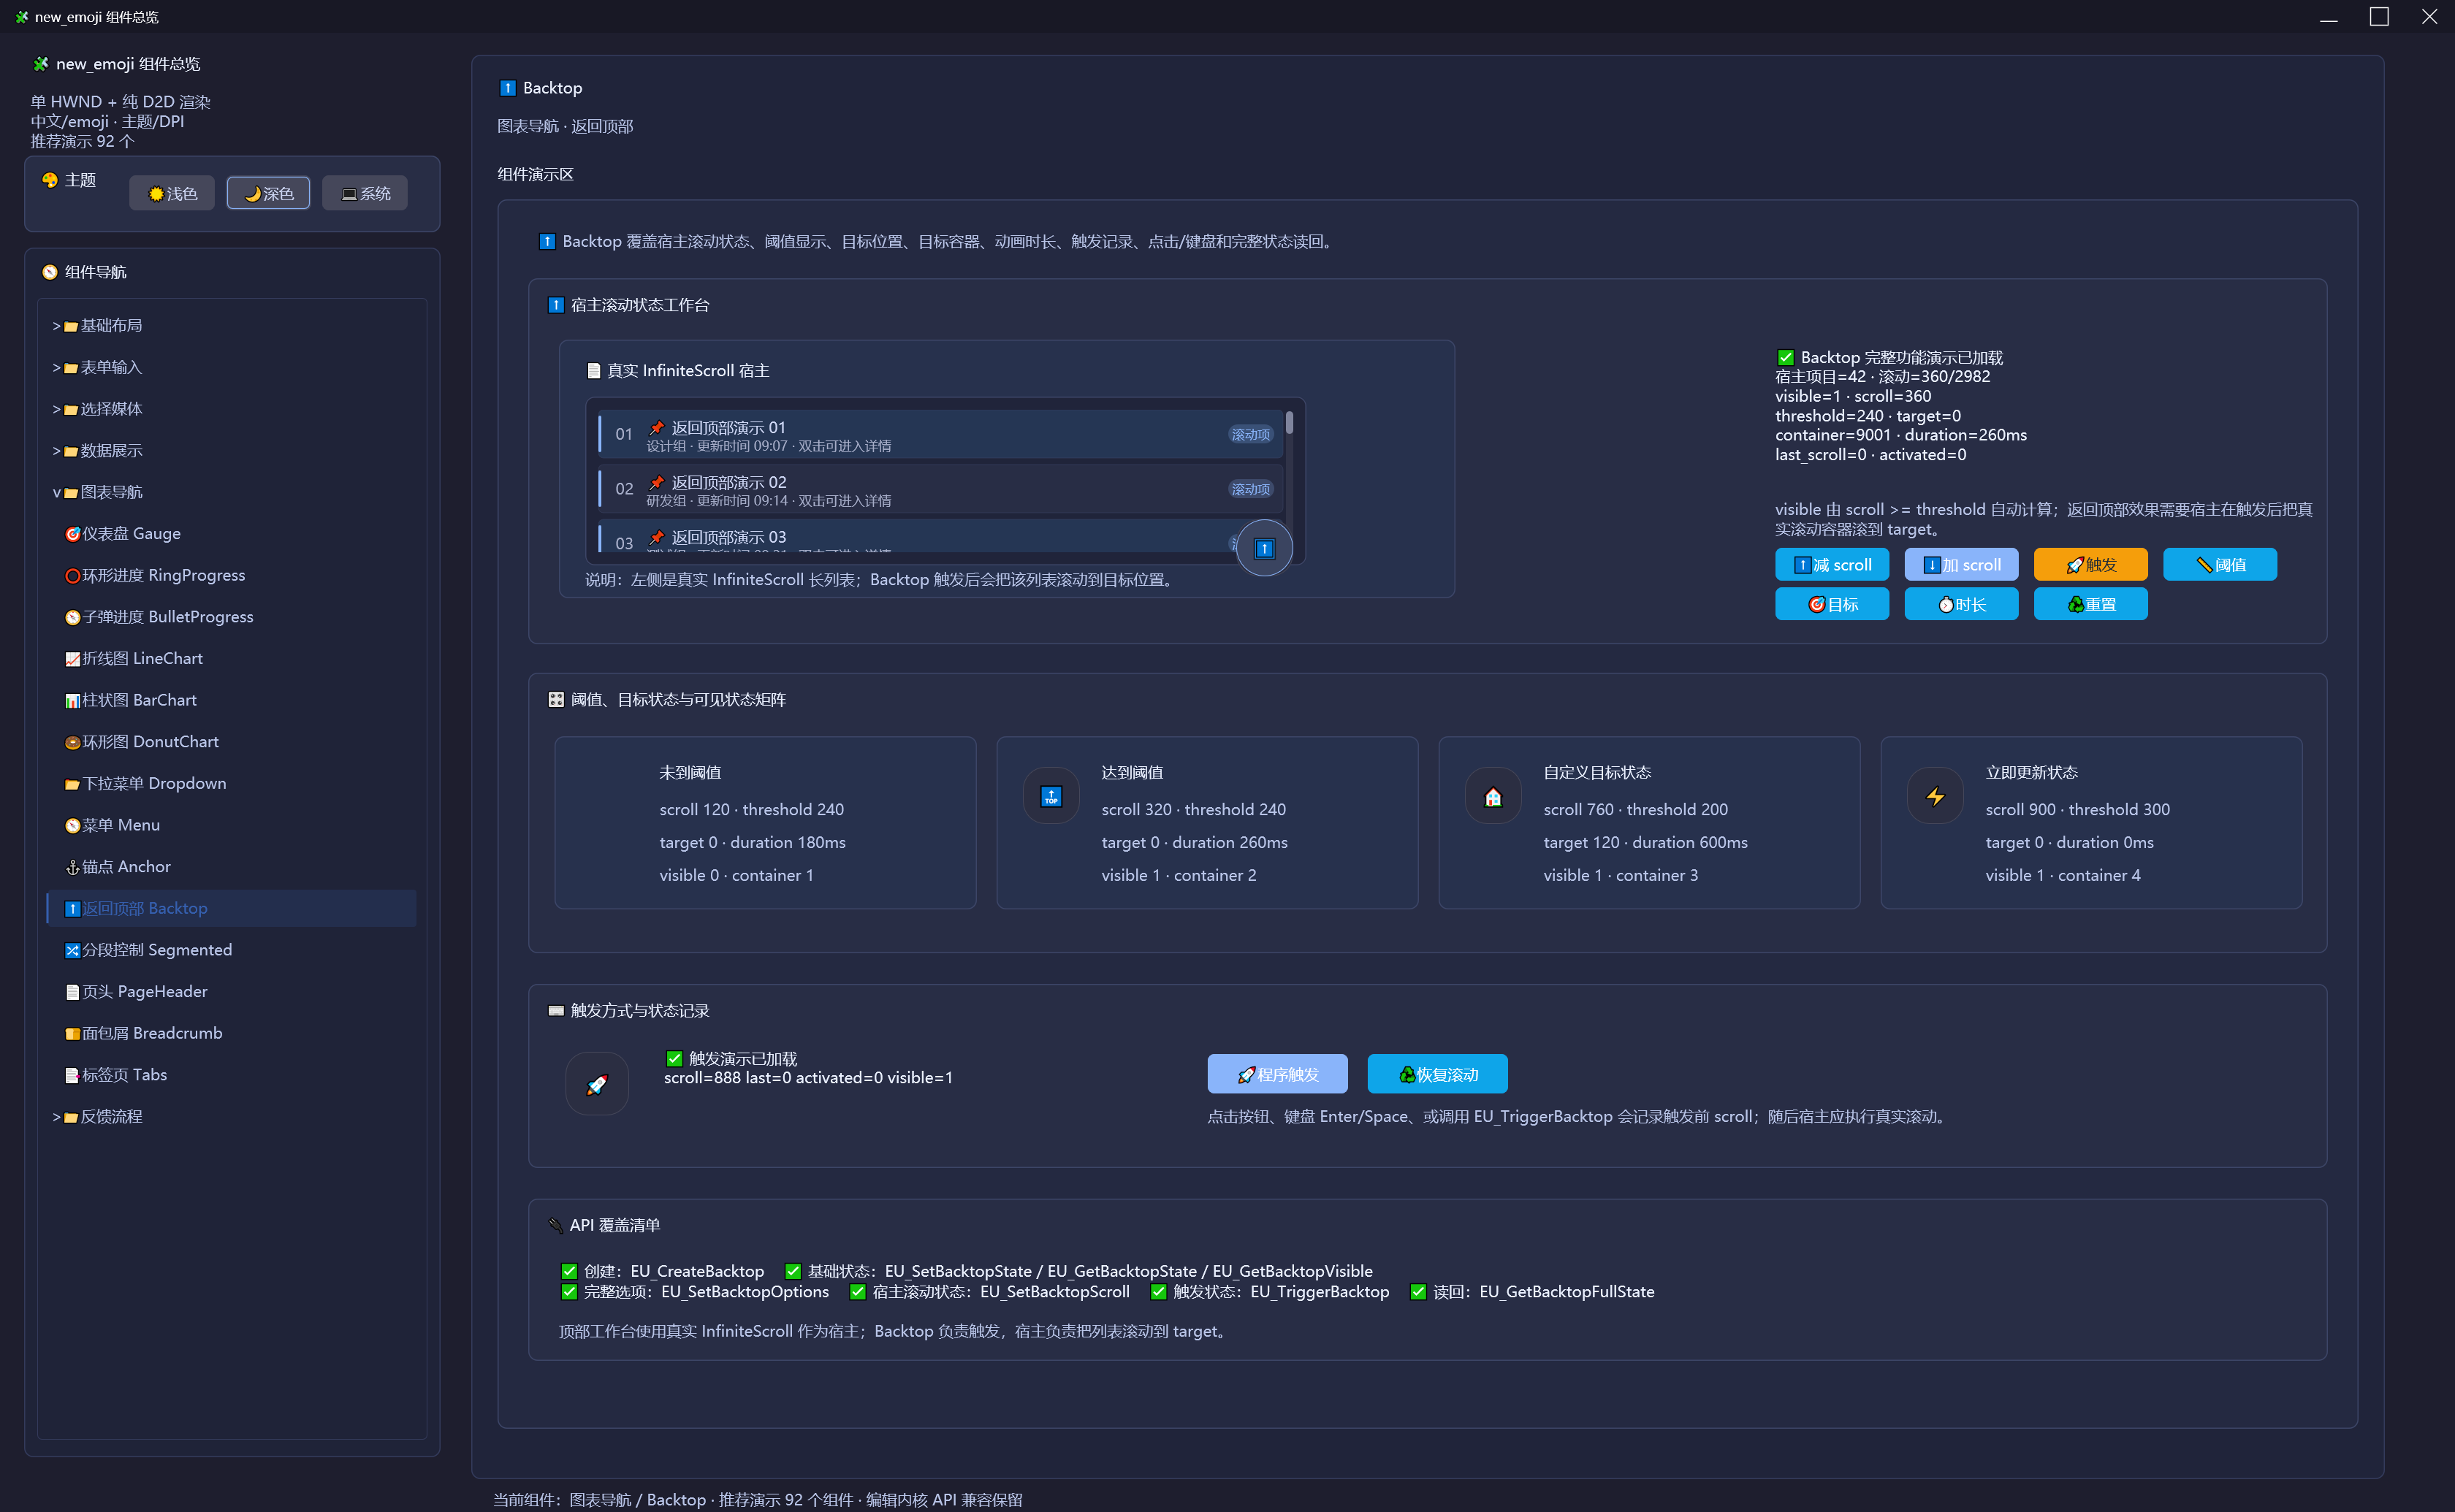Click the 重置 button
The height and width of the screenshot is (1512, 2455).
[2090, 604]
